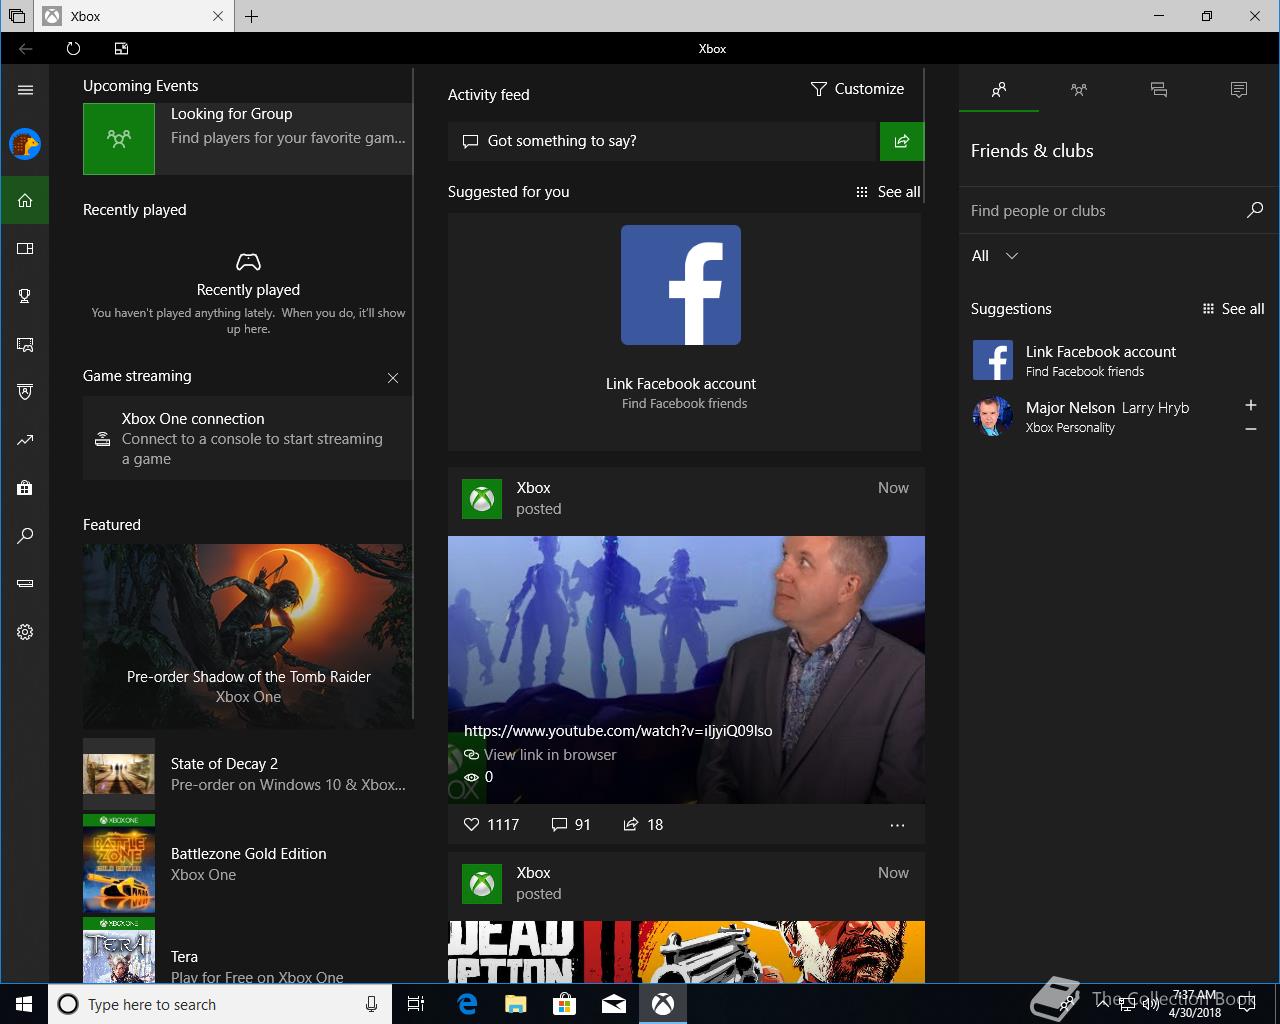
Task: Click View link in browser
Action: point(540,755)
